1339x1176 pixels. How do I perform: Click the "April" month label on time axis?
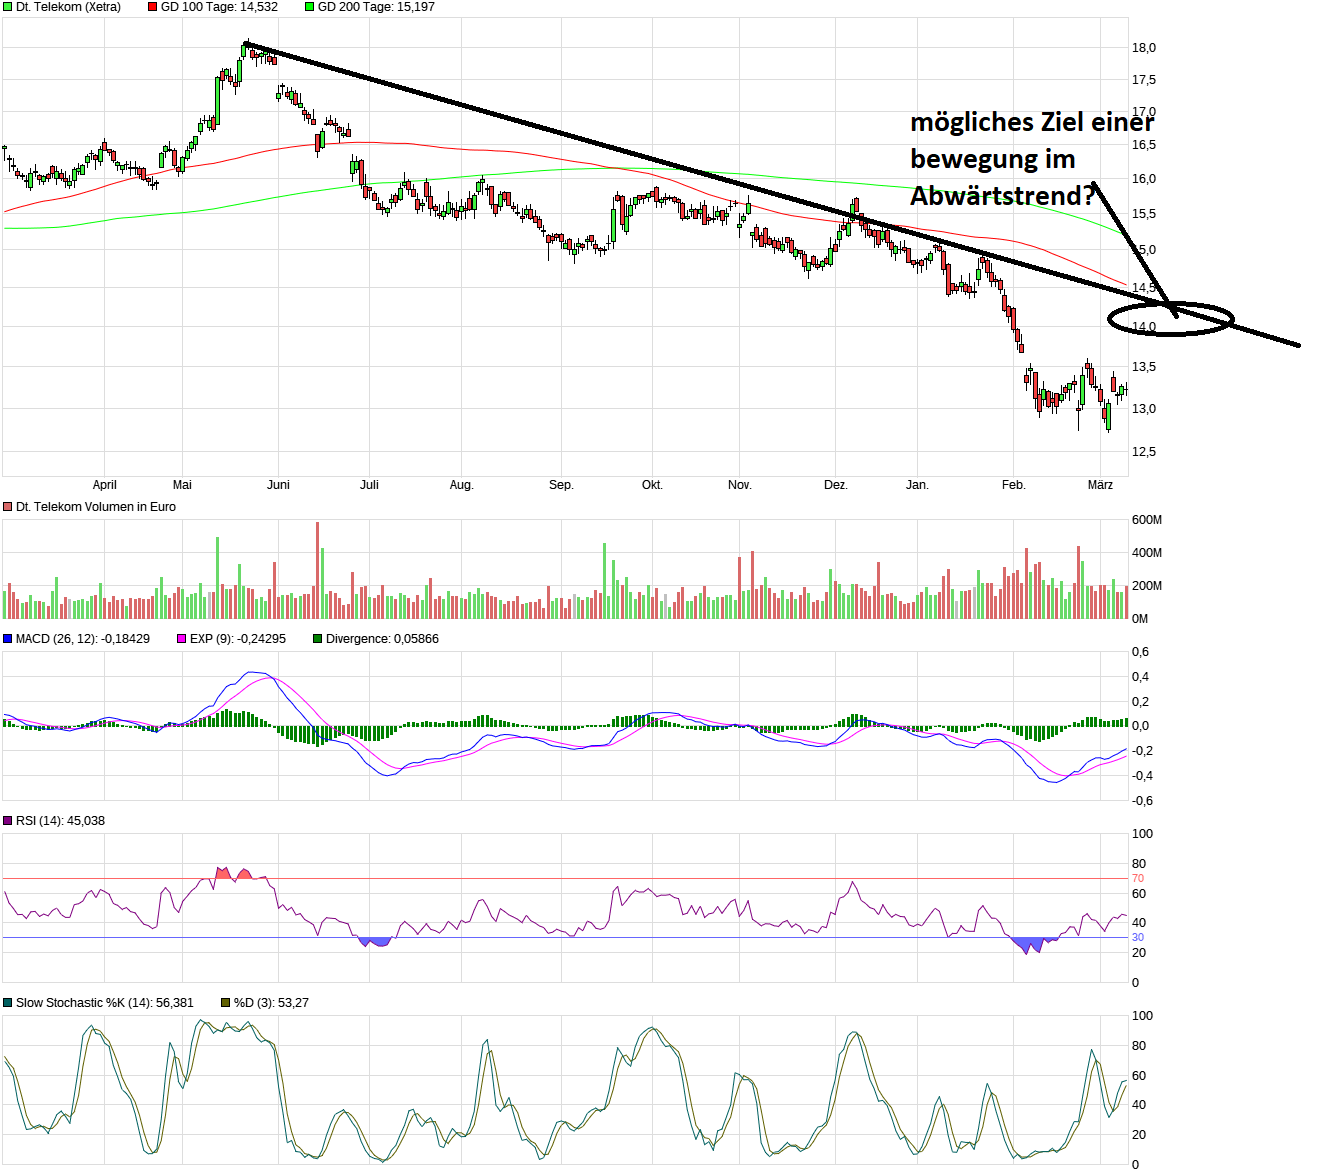tap(105, 485)
